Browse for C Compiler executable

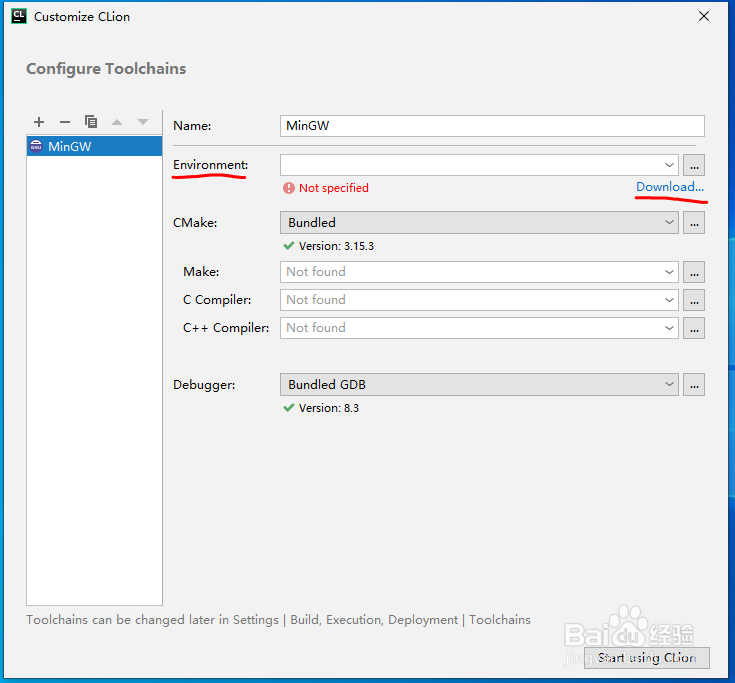click(694, 300)
